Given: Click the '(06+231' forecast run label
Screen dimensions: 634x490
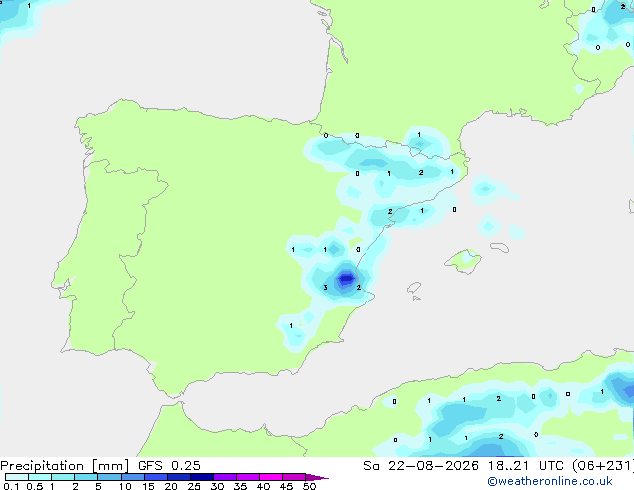Looking at the screenshot, I should pos(602,466).
